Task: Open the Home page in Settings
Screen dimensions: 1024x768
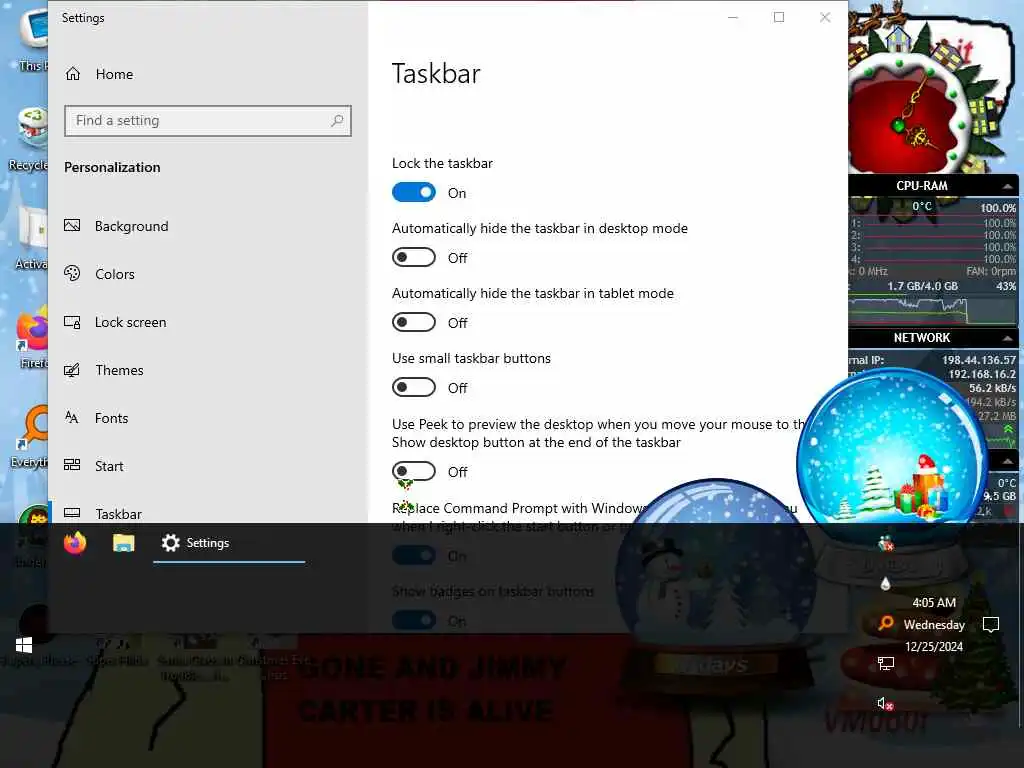Action: (x=99, y=74)
